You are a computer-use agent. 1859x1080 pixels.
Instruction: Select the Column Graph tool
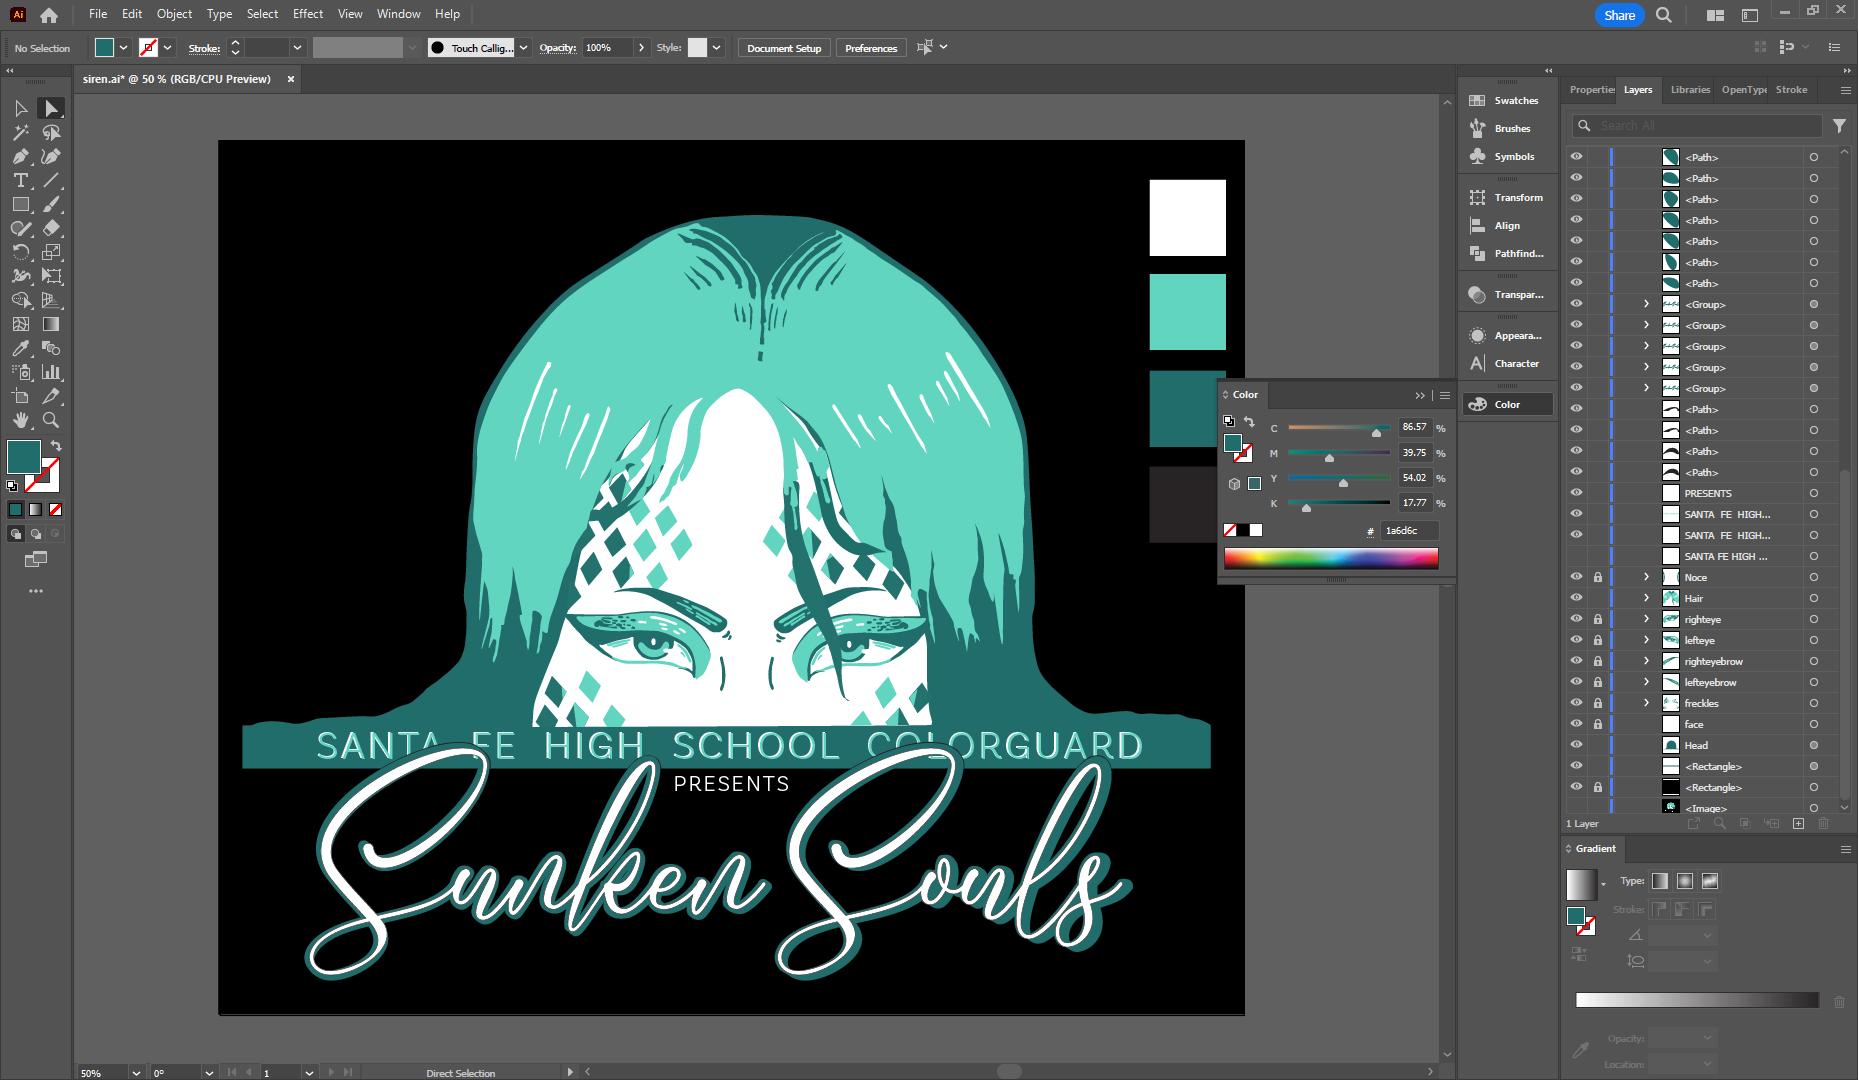pyautogui.click(x=51, y=372)
